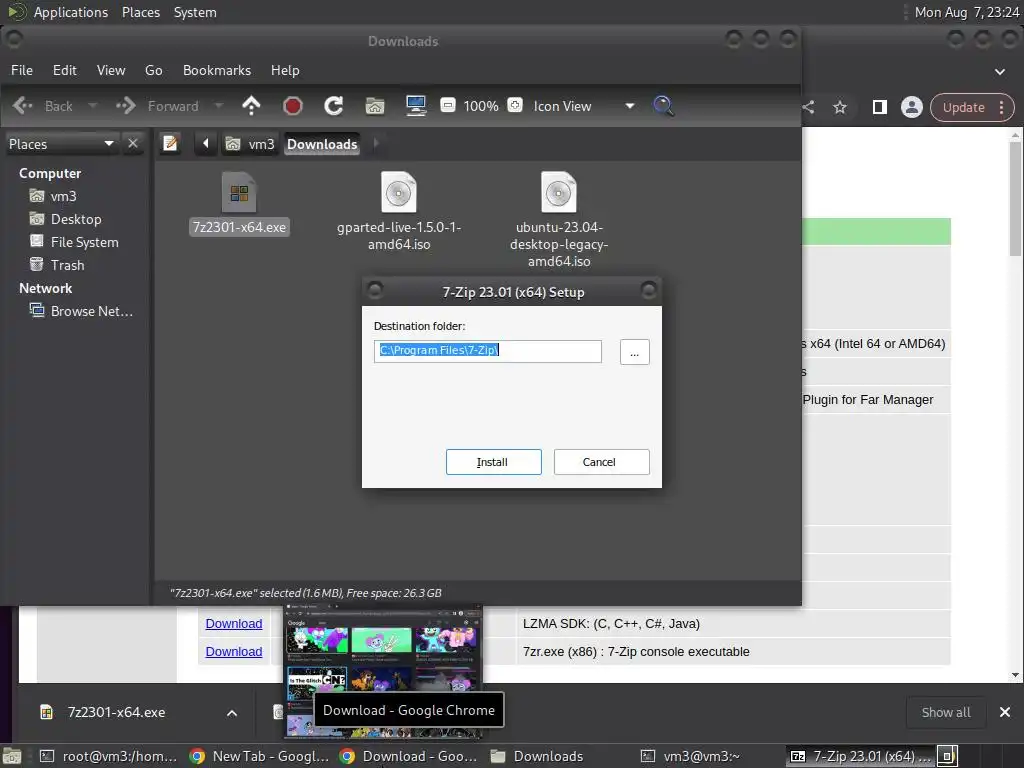The height and width of the screenshot is (768, 1024).
Task: Expand the Forward history dropdown arrow
Action: [219, 106]
